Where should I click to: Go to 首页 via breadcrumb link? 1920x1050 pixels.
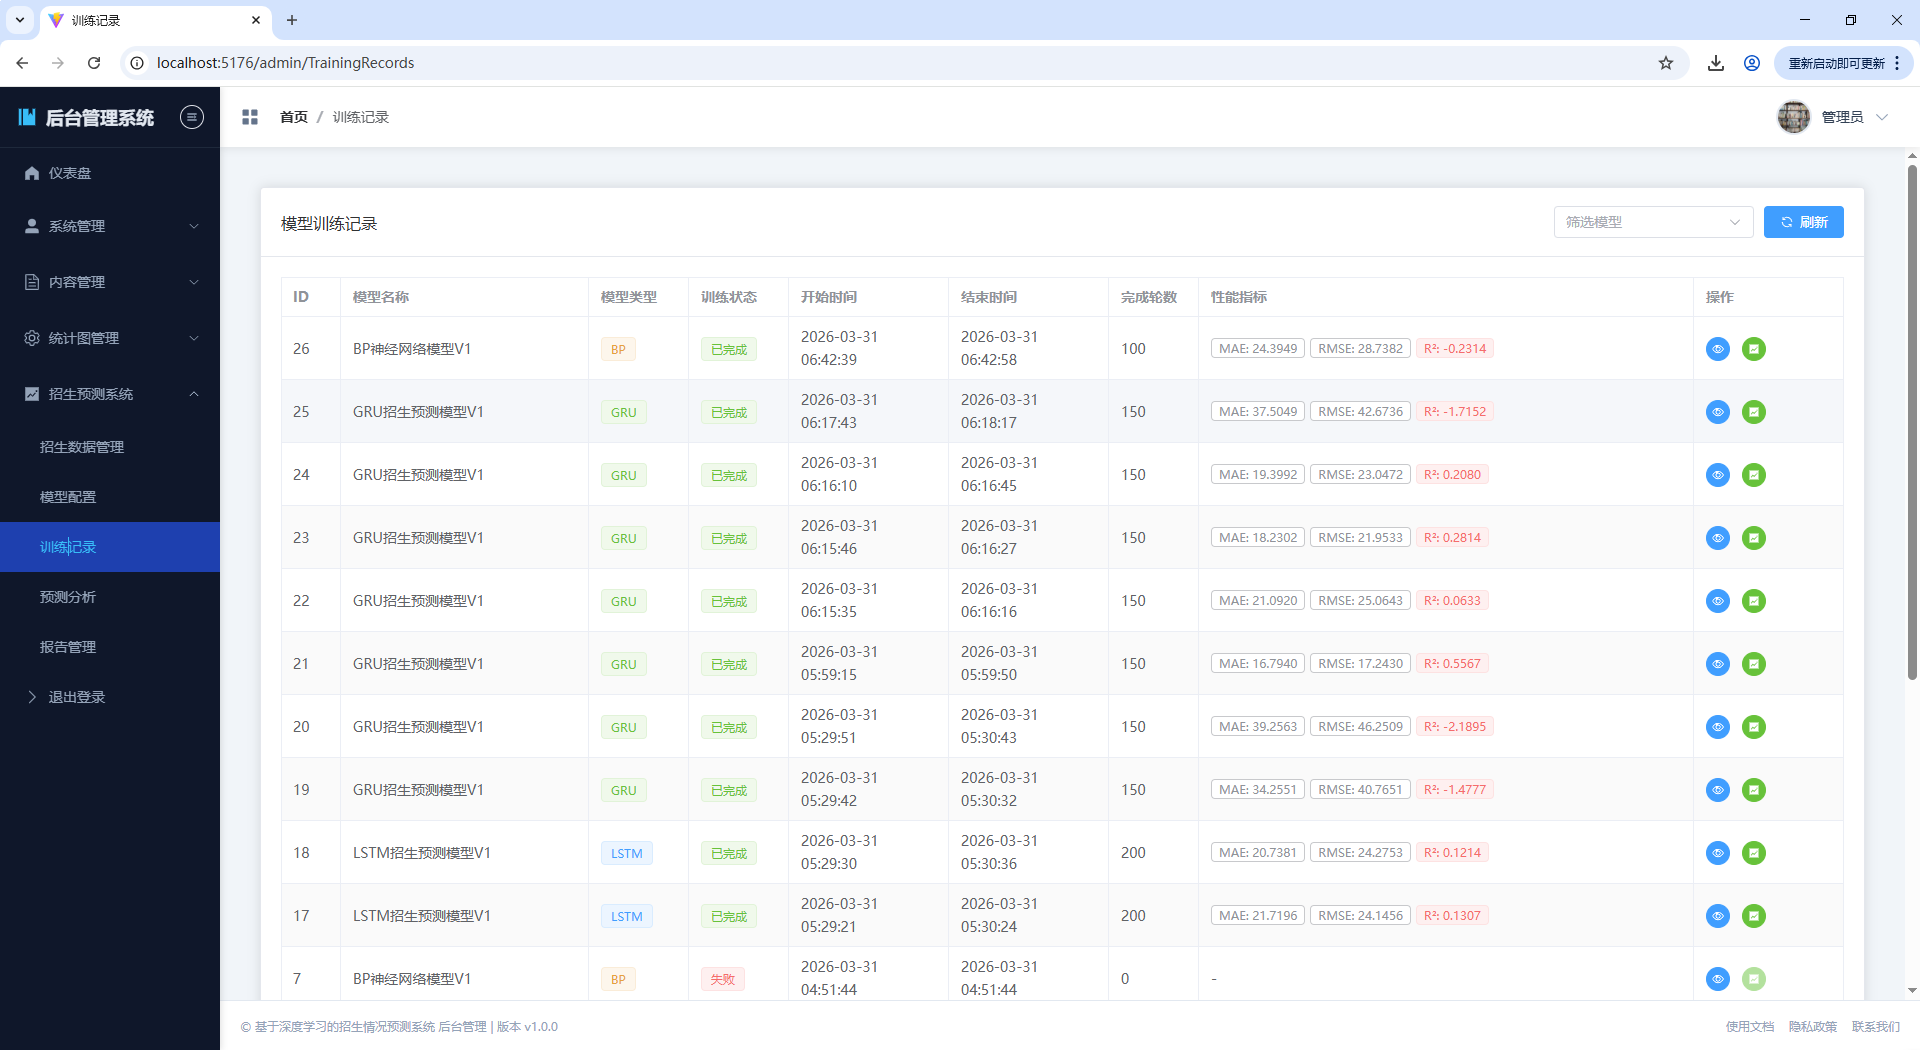click(294, 117)
